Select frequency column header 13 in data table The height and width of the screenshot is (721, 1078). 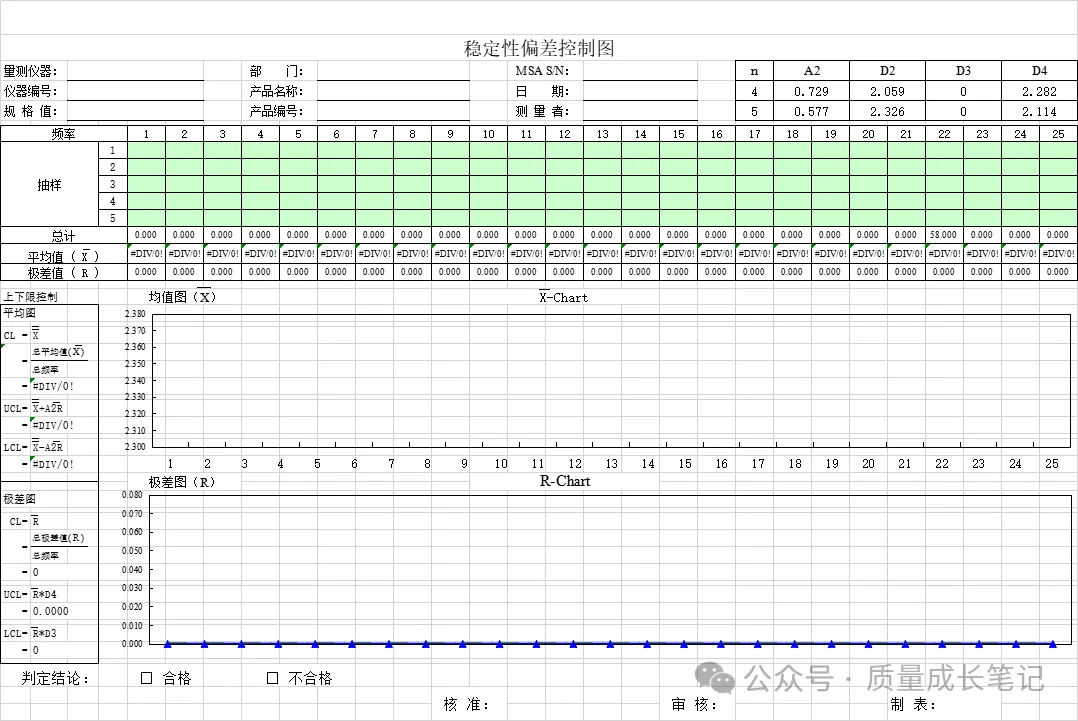pyautogui.click(x=602, y=134)
